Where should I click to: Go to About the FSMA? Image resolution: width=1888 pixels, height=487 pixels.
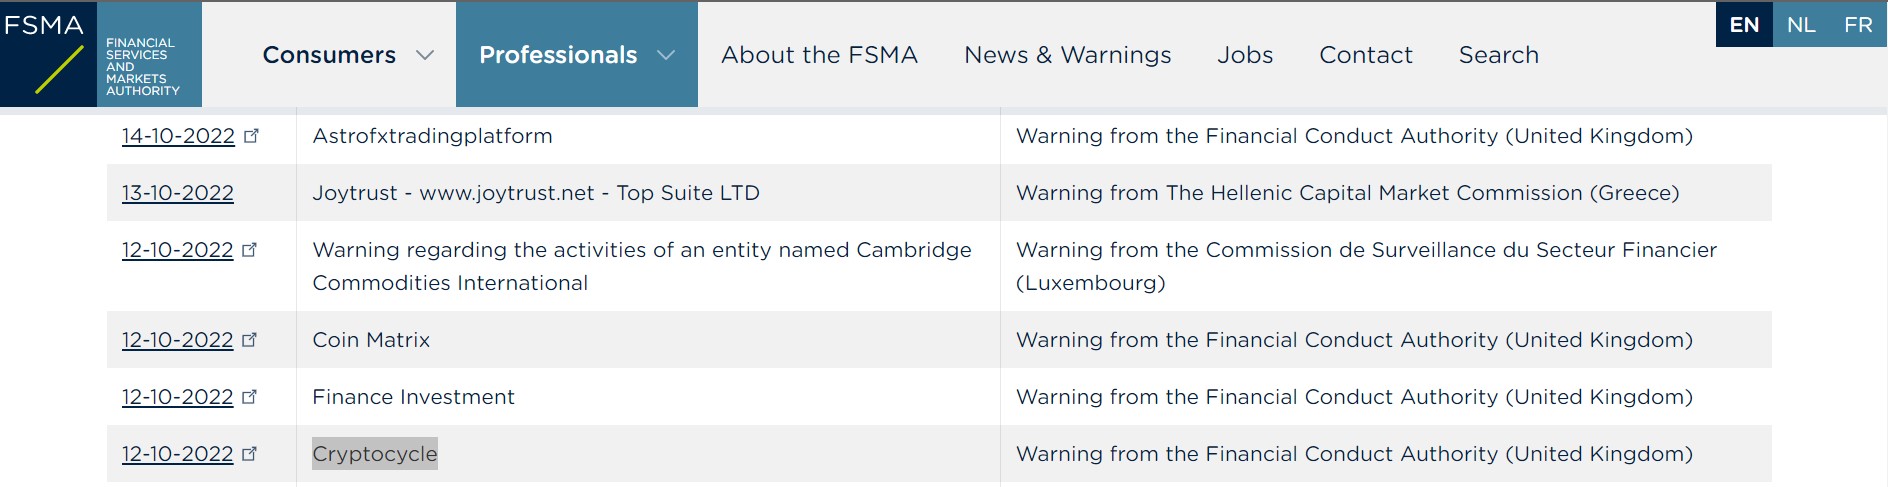pos(820,55)
